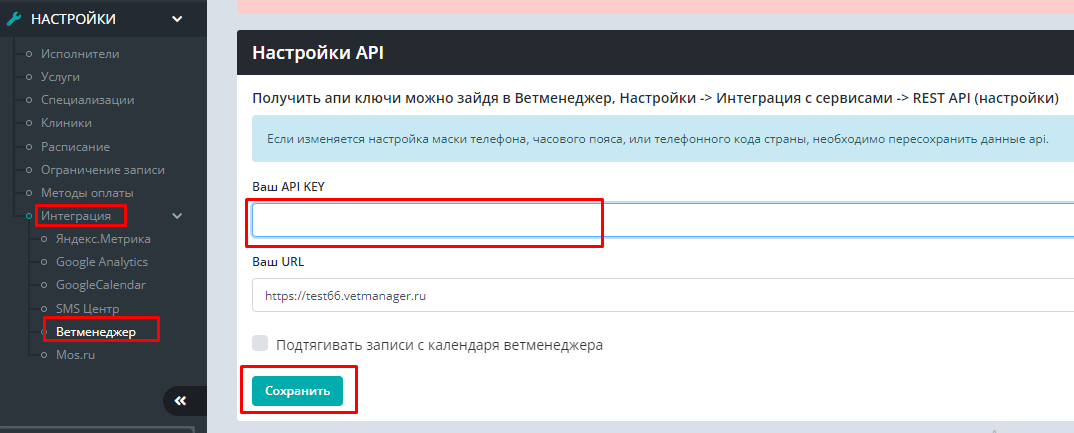Open Mos.ru integration

[x=73, y=355]
